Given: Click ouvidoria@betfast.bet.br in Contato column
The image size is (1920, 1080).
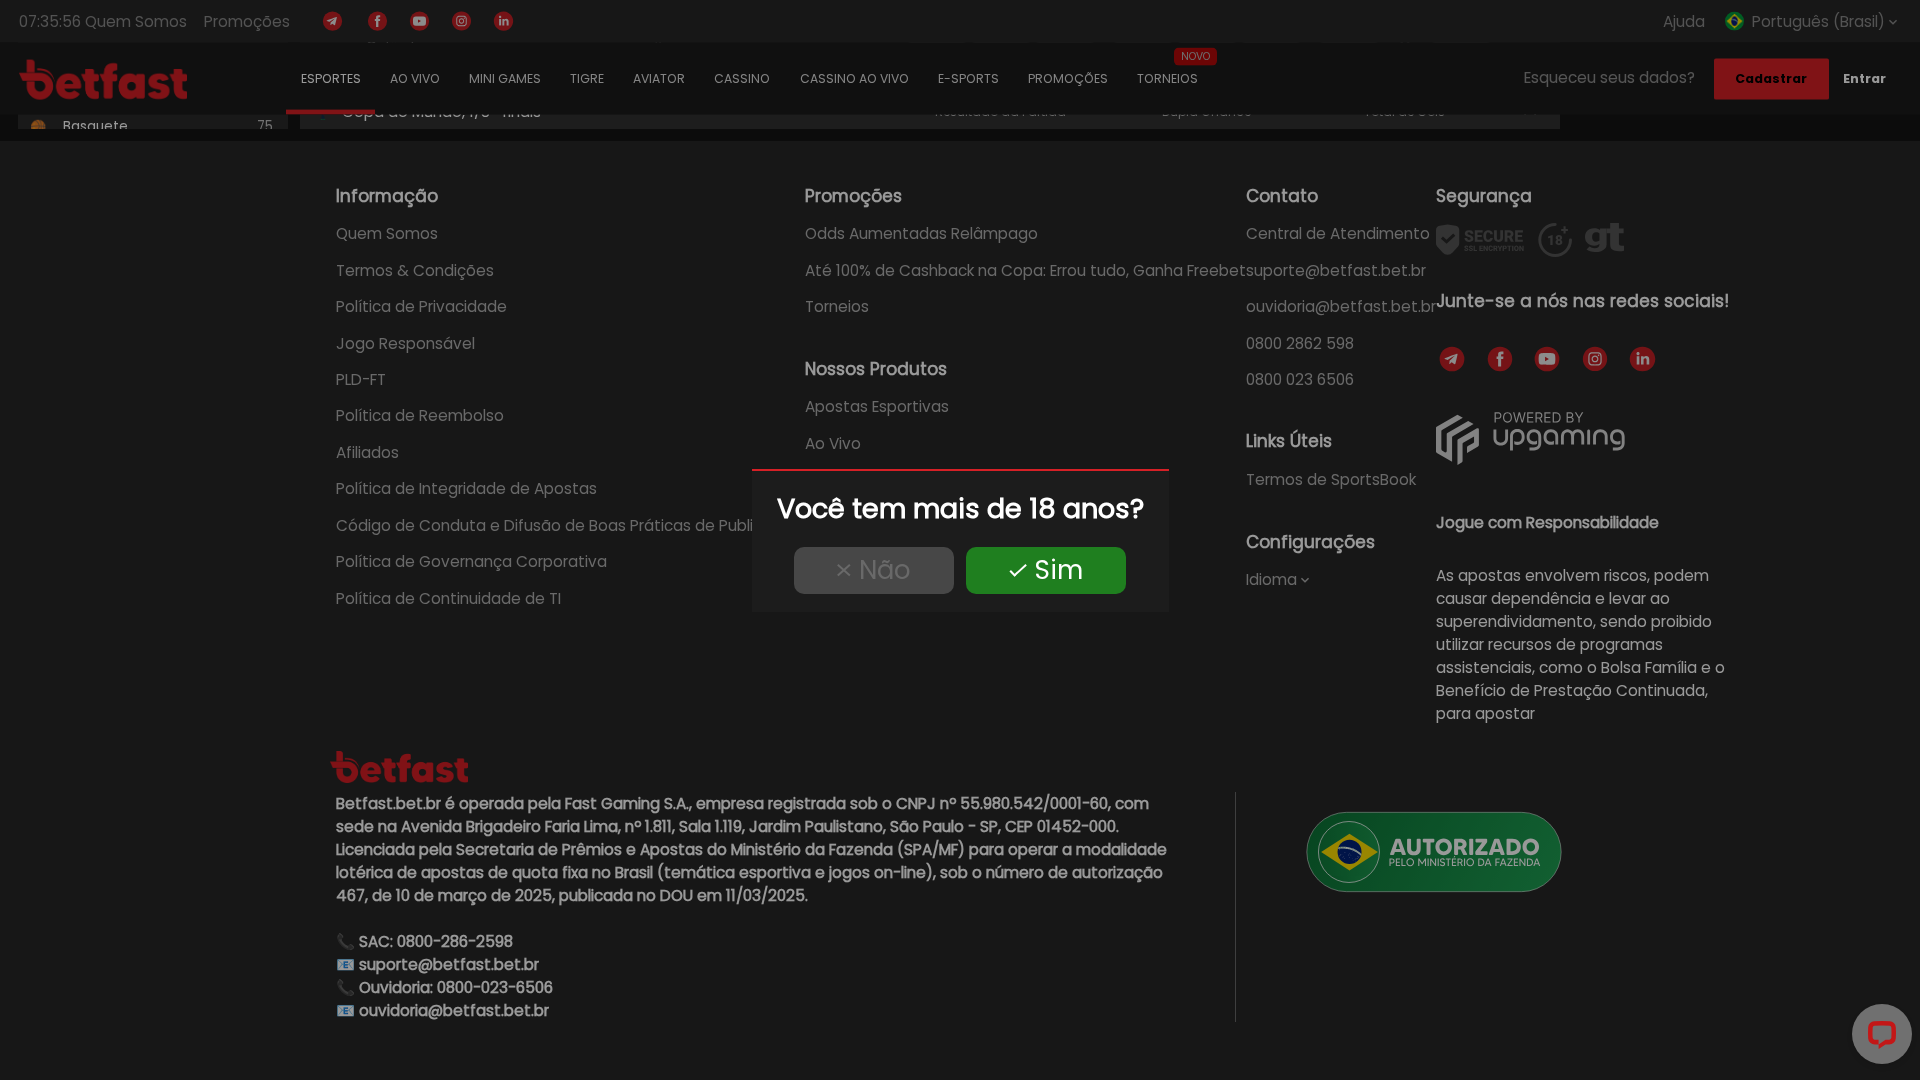Looking at the screenshot, I should [1341, 307].
